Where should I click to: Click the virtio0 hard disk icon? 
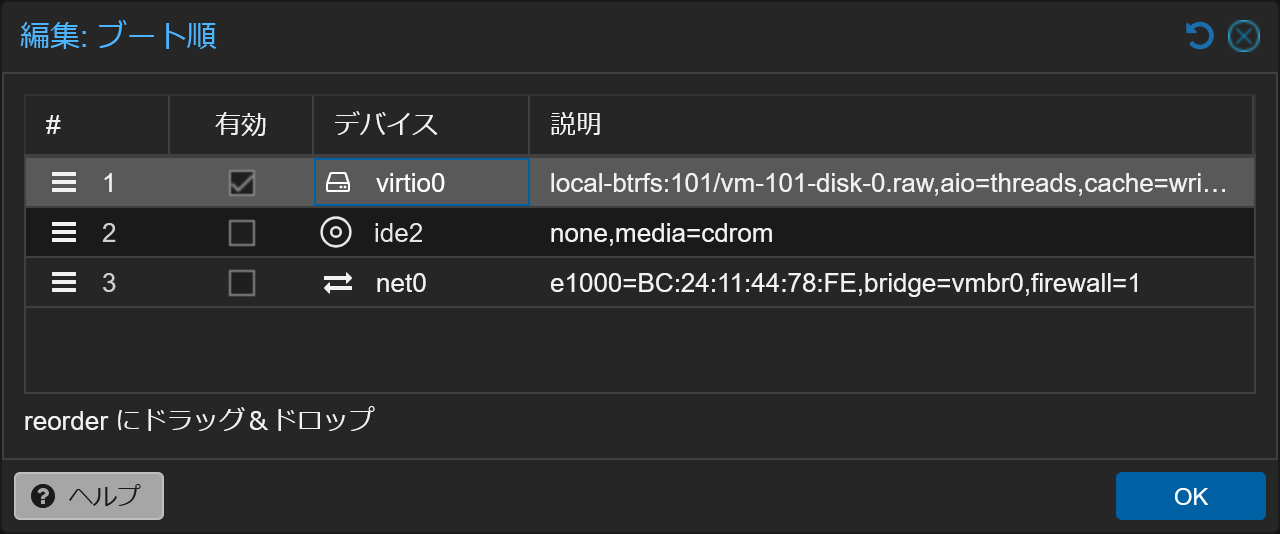(x=339, y=183)
